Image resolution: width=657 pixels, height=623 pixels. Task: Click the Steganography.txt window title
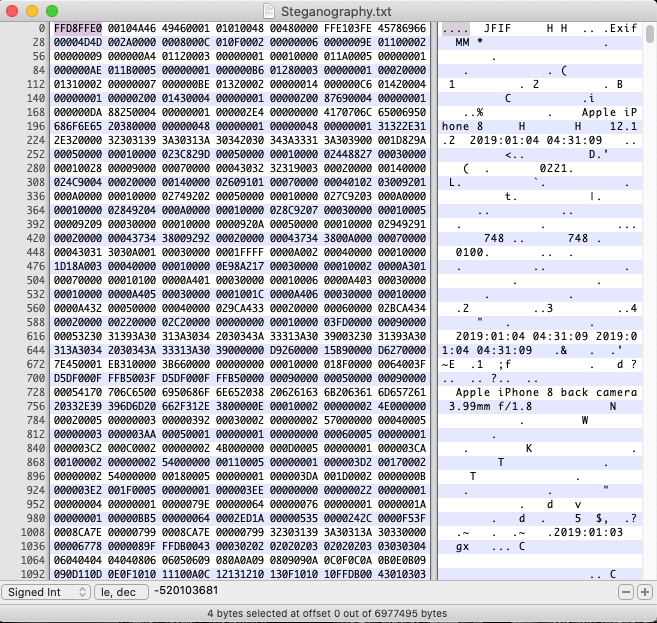click(x=336, y=11)
